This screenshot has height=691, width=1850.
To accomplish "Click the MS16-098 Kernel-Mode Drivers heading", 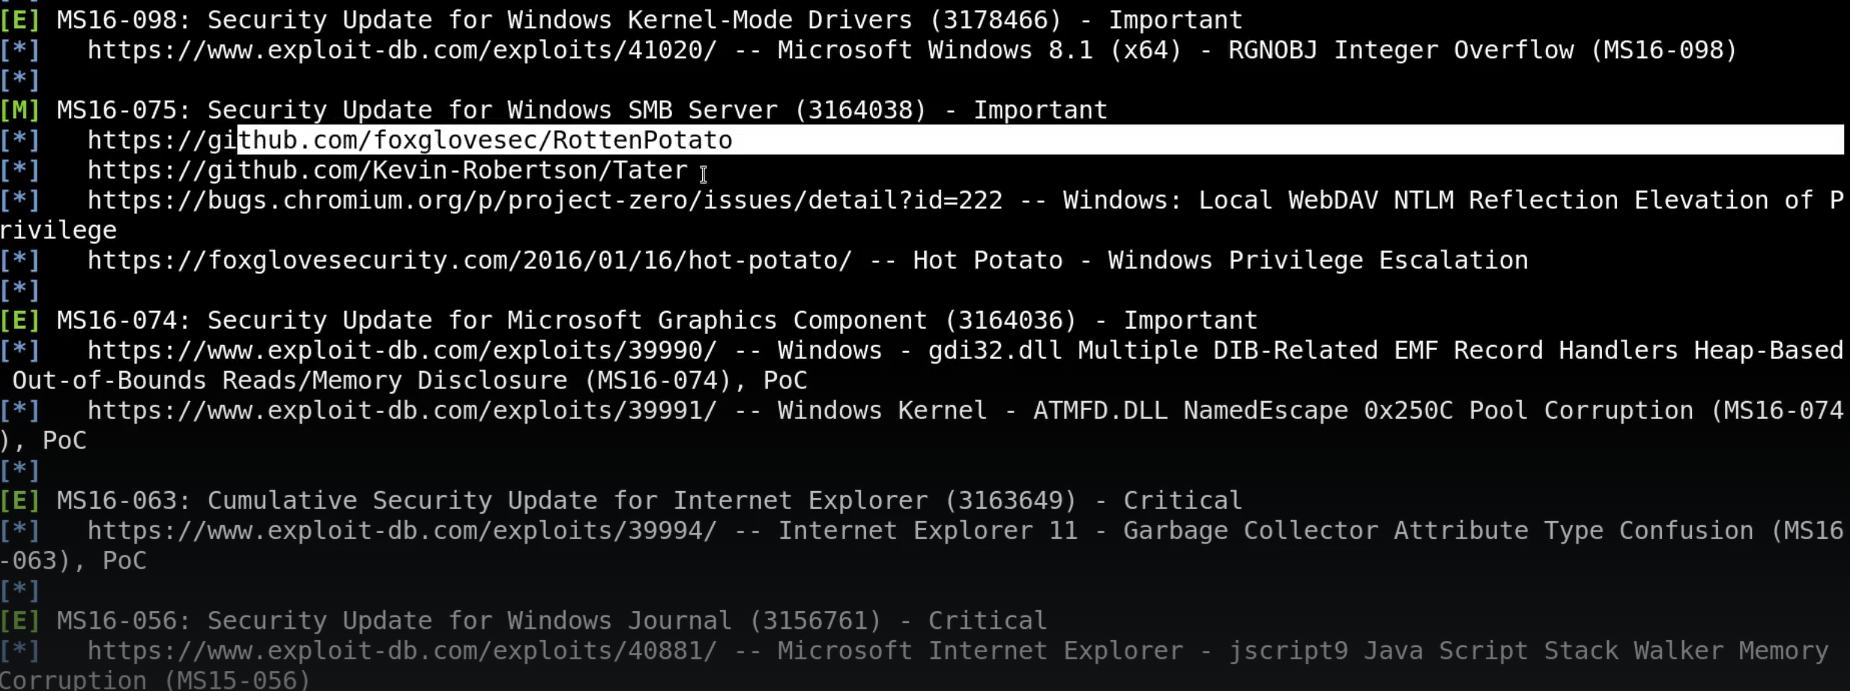I will 650,20.
